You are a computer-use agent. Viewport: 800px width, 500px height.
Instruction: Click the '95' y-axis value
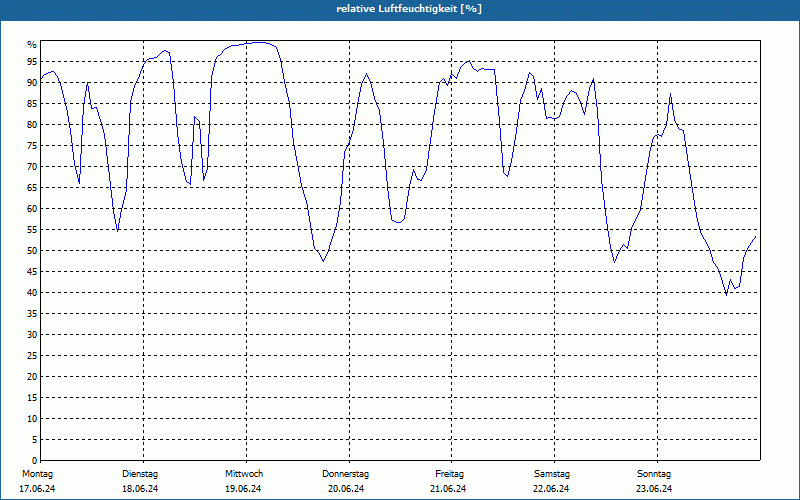(32, 62)
